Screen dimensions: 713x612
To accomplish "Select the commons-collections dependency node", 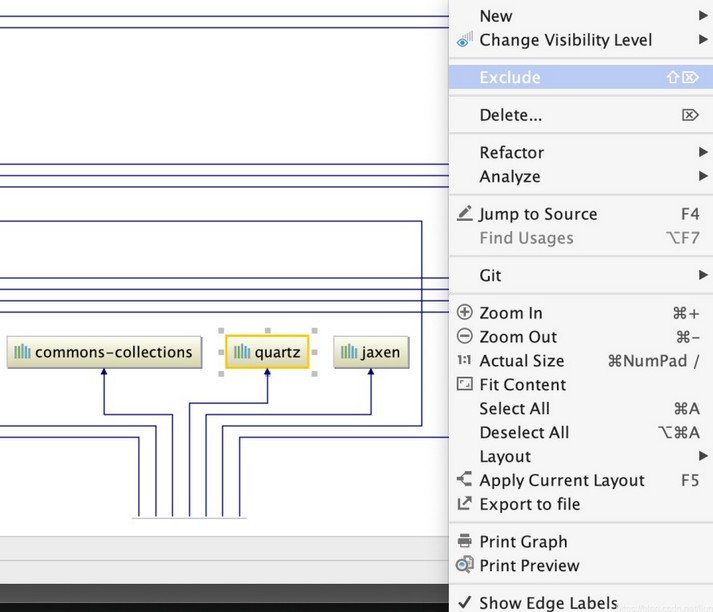I will (x=104, y=352).
